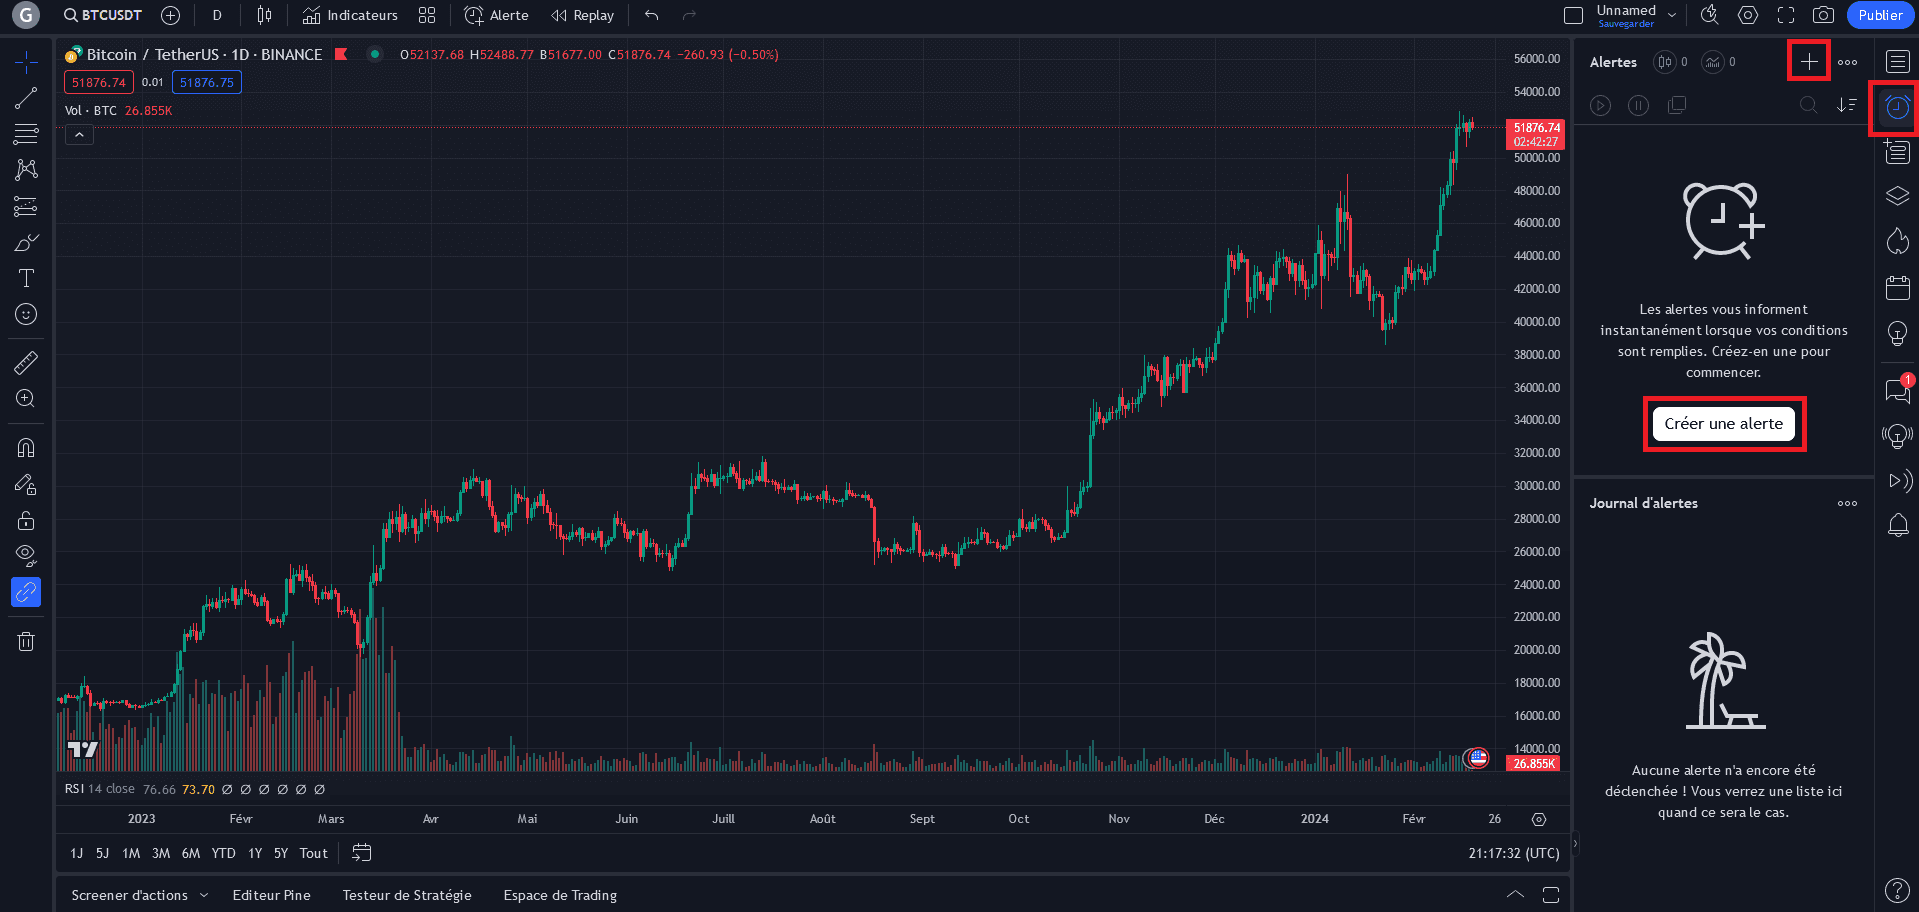This screenshot has height=912, width=1919.
Task: Select the 1M time range
Action: [131, 853]
